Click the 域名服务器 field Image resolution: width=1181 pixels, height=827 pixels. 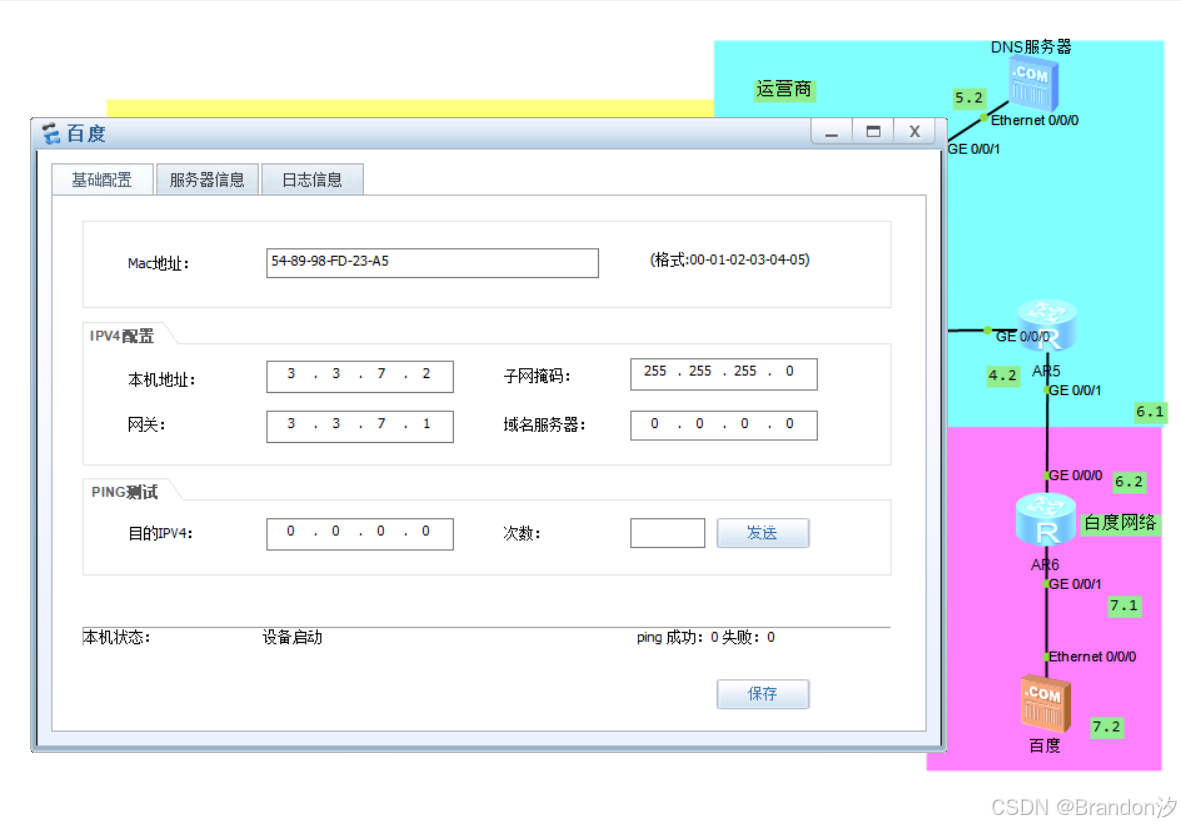[724, 426]
